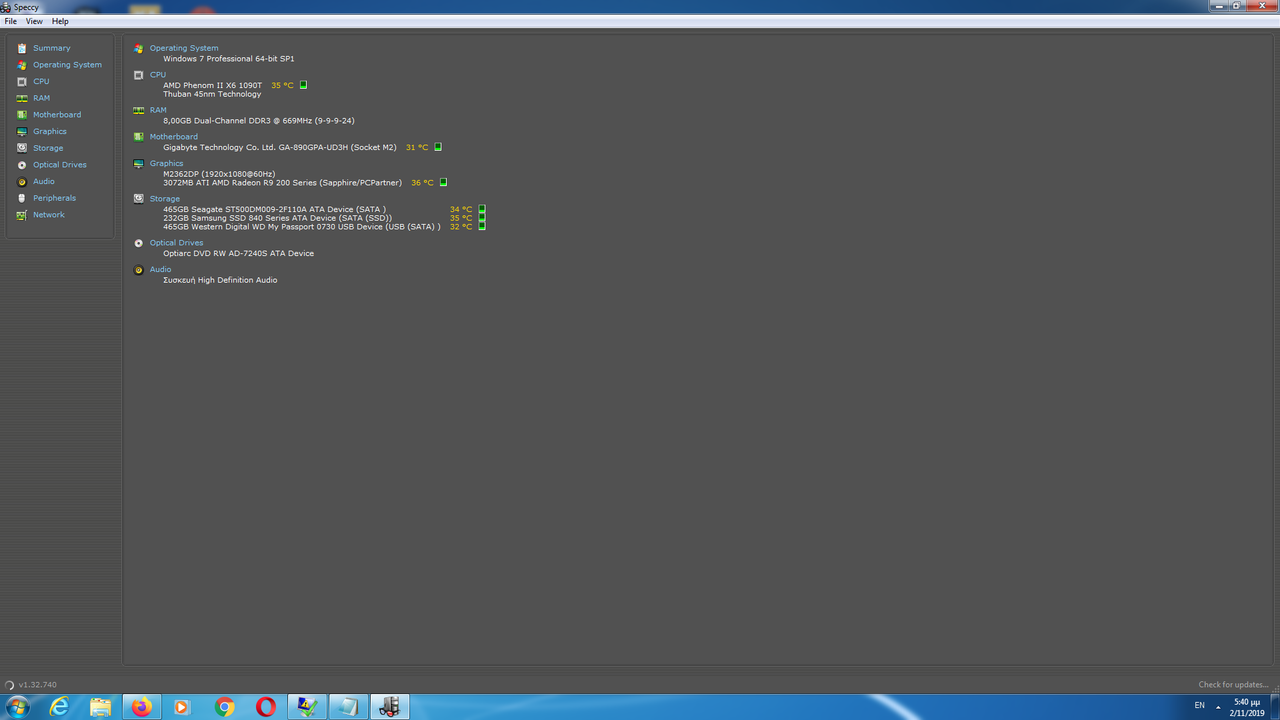Open the File menu
The width and height of the screenshot is (1280, 720).
[10, 21]
